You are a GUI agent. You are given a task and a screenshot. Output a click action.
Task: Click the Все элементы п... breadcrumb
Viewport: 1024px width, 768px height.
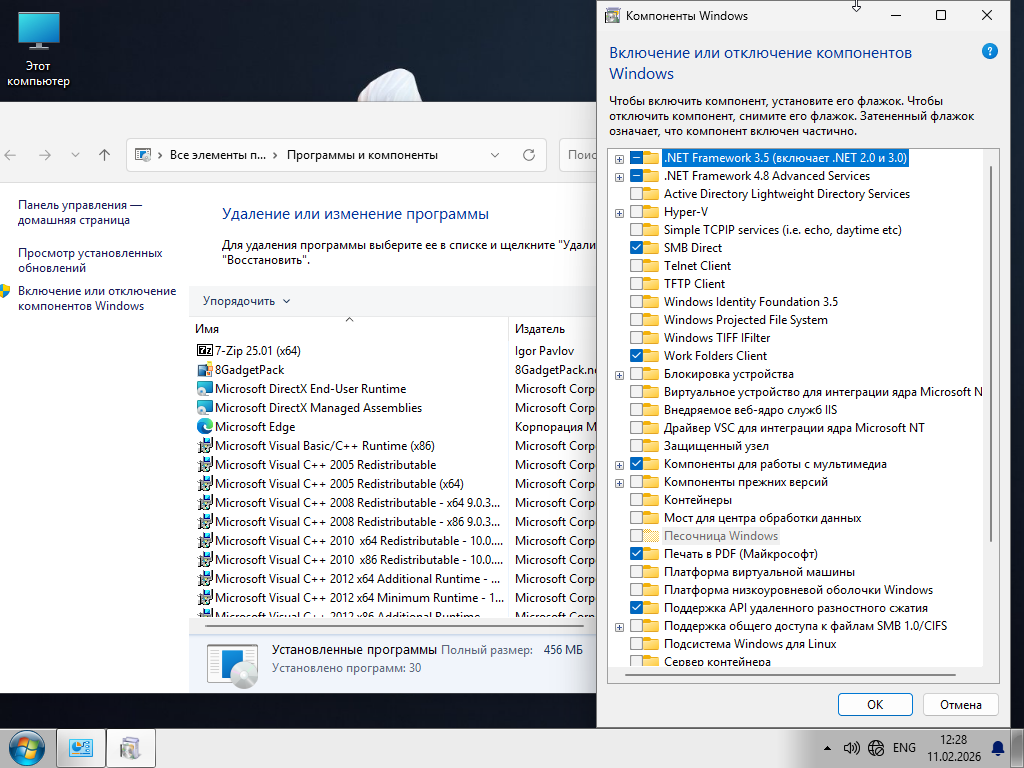point(217,155)
